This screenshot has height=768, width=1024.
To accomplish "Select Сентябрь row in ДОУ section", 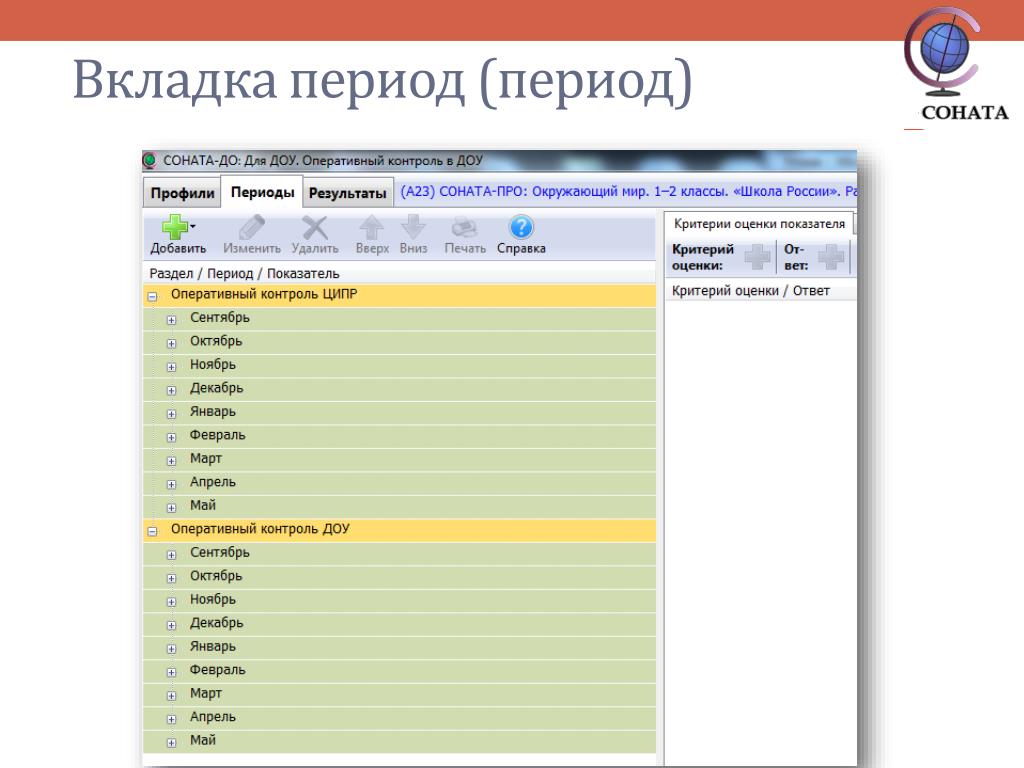I will (399, 553).
